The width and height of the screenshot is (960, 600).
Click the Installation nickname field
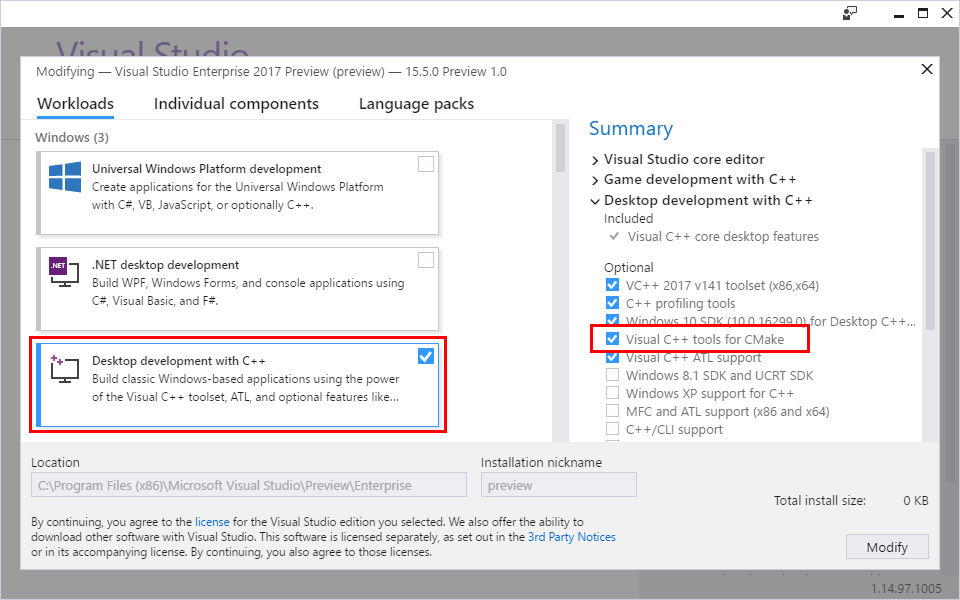coord(558,485)
